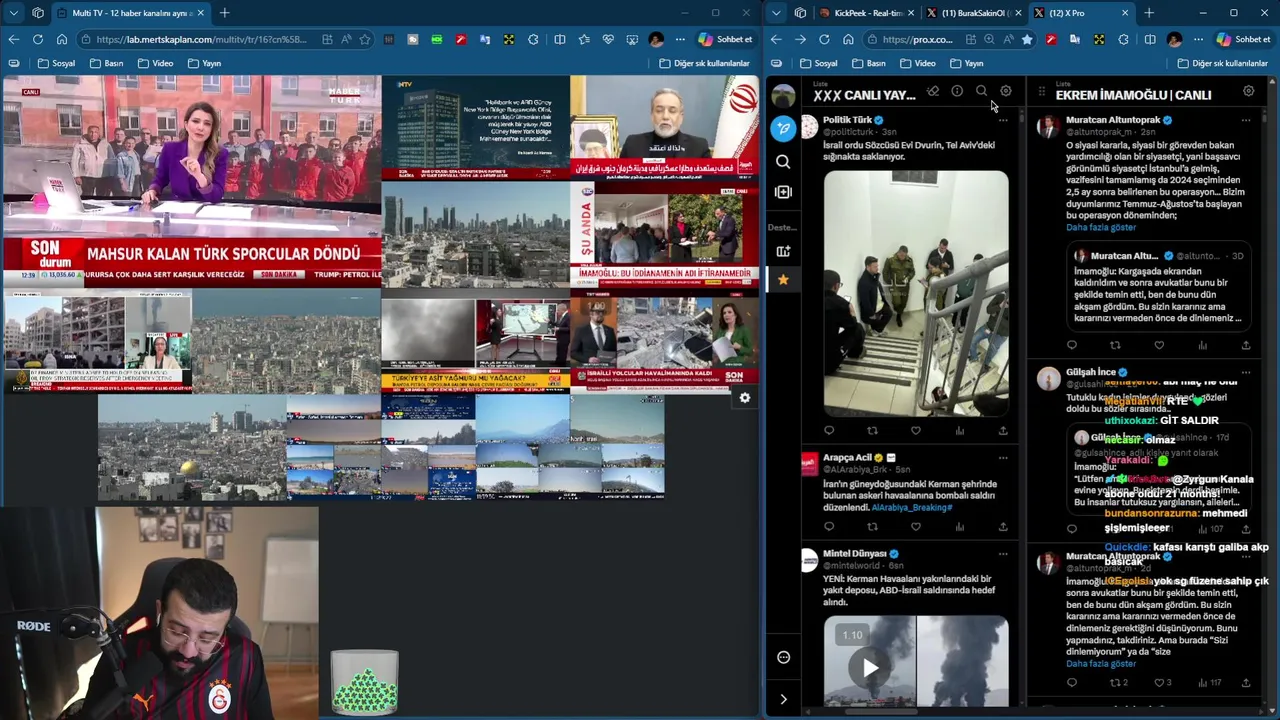
Task: Expand the X Pro sidebar with bottom arrow
Action: coord(783,699)
